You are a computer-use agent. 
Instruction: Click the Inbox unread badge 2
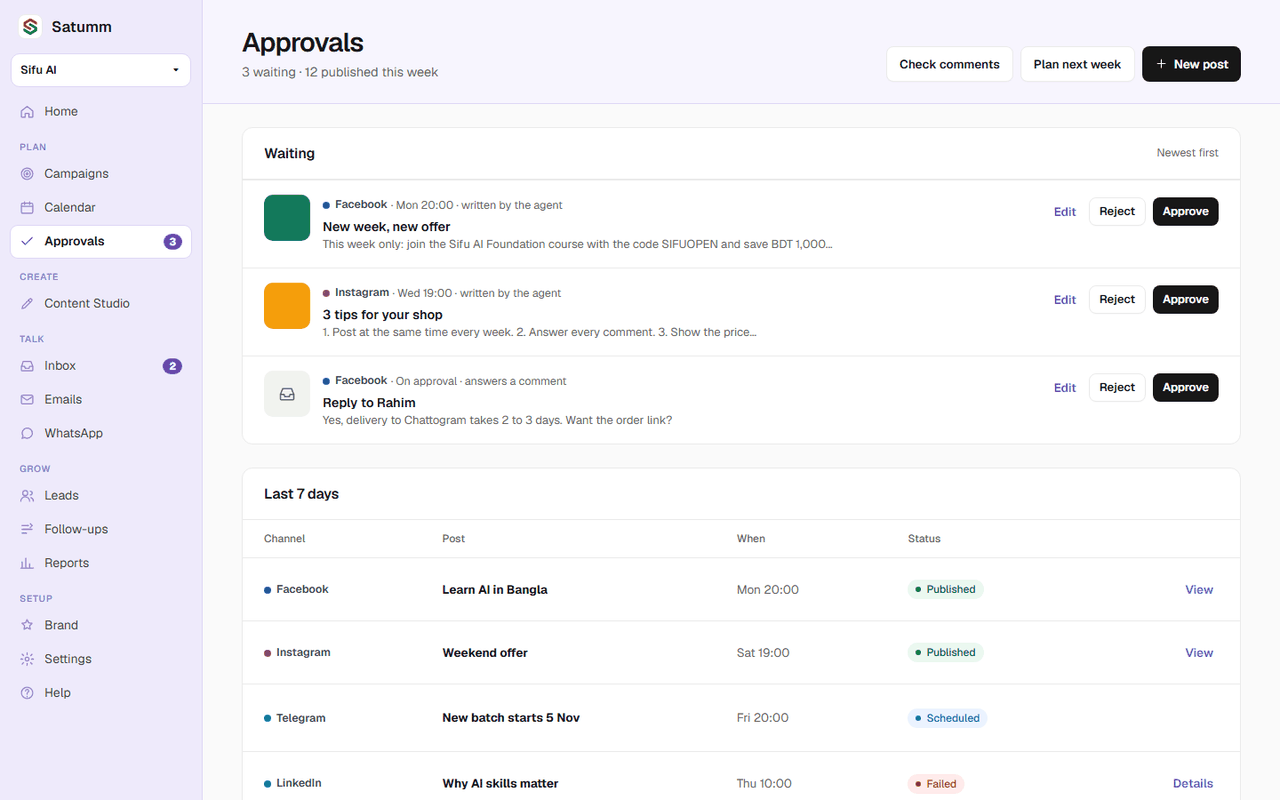[172, 366]
